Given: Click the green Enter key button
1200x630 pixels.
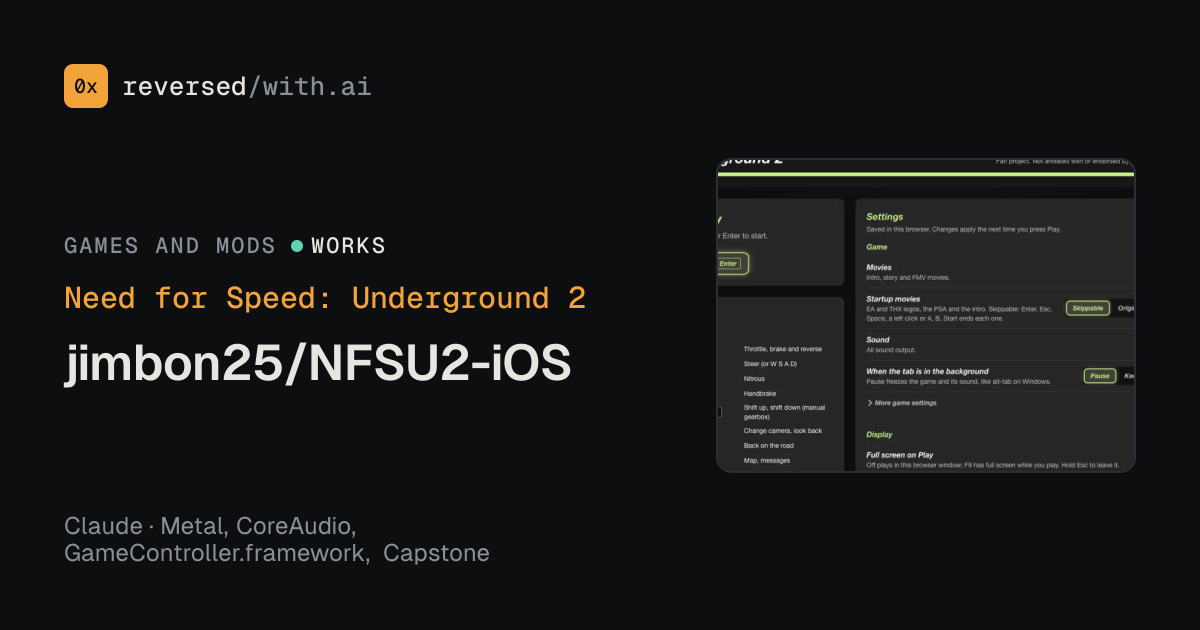Looking at the screenshot, I should click(x=731, y=264).
